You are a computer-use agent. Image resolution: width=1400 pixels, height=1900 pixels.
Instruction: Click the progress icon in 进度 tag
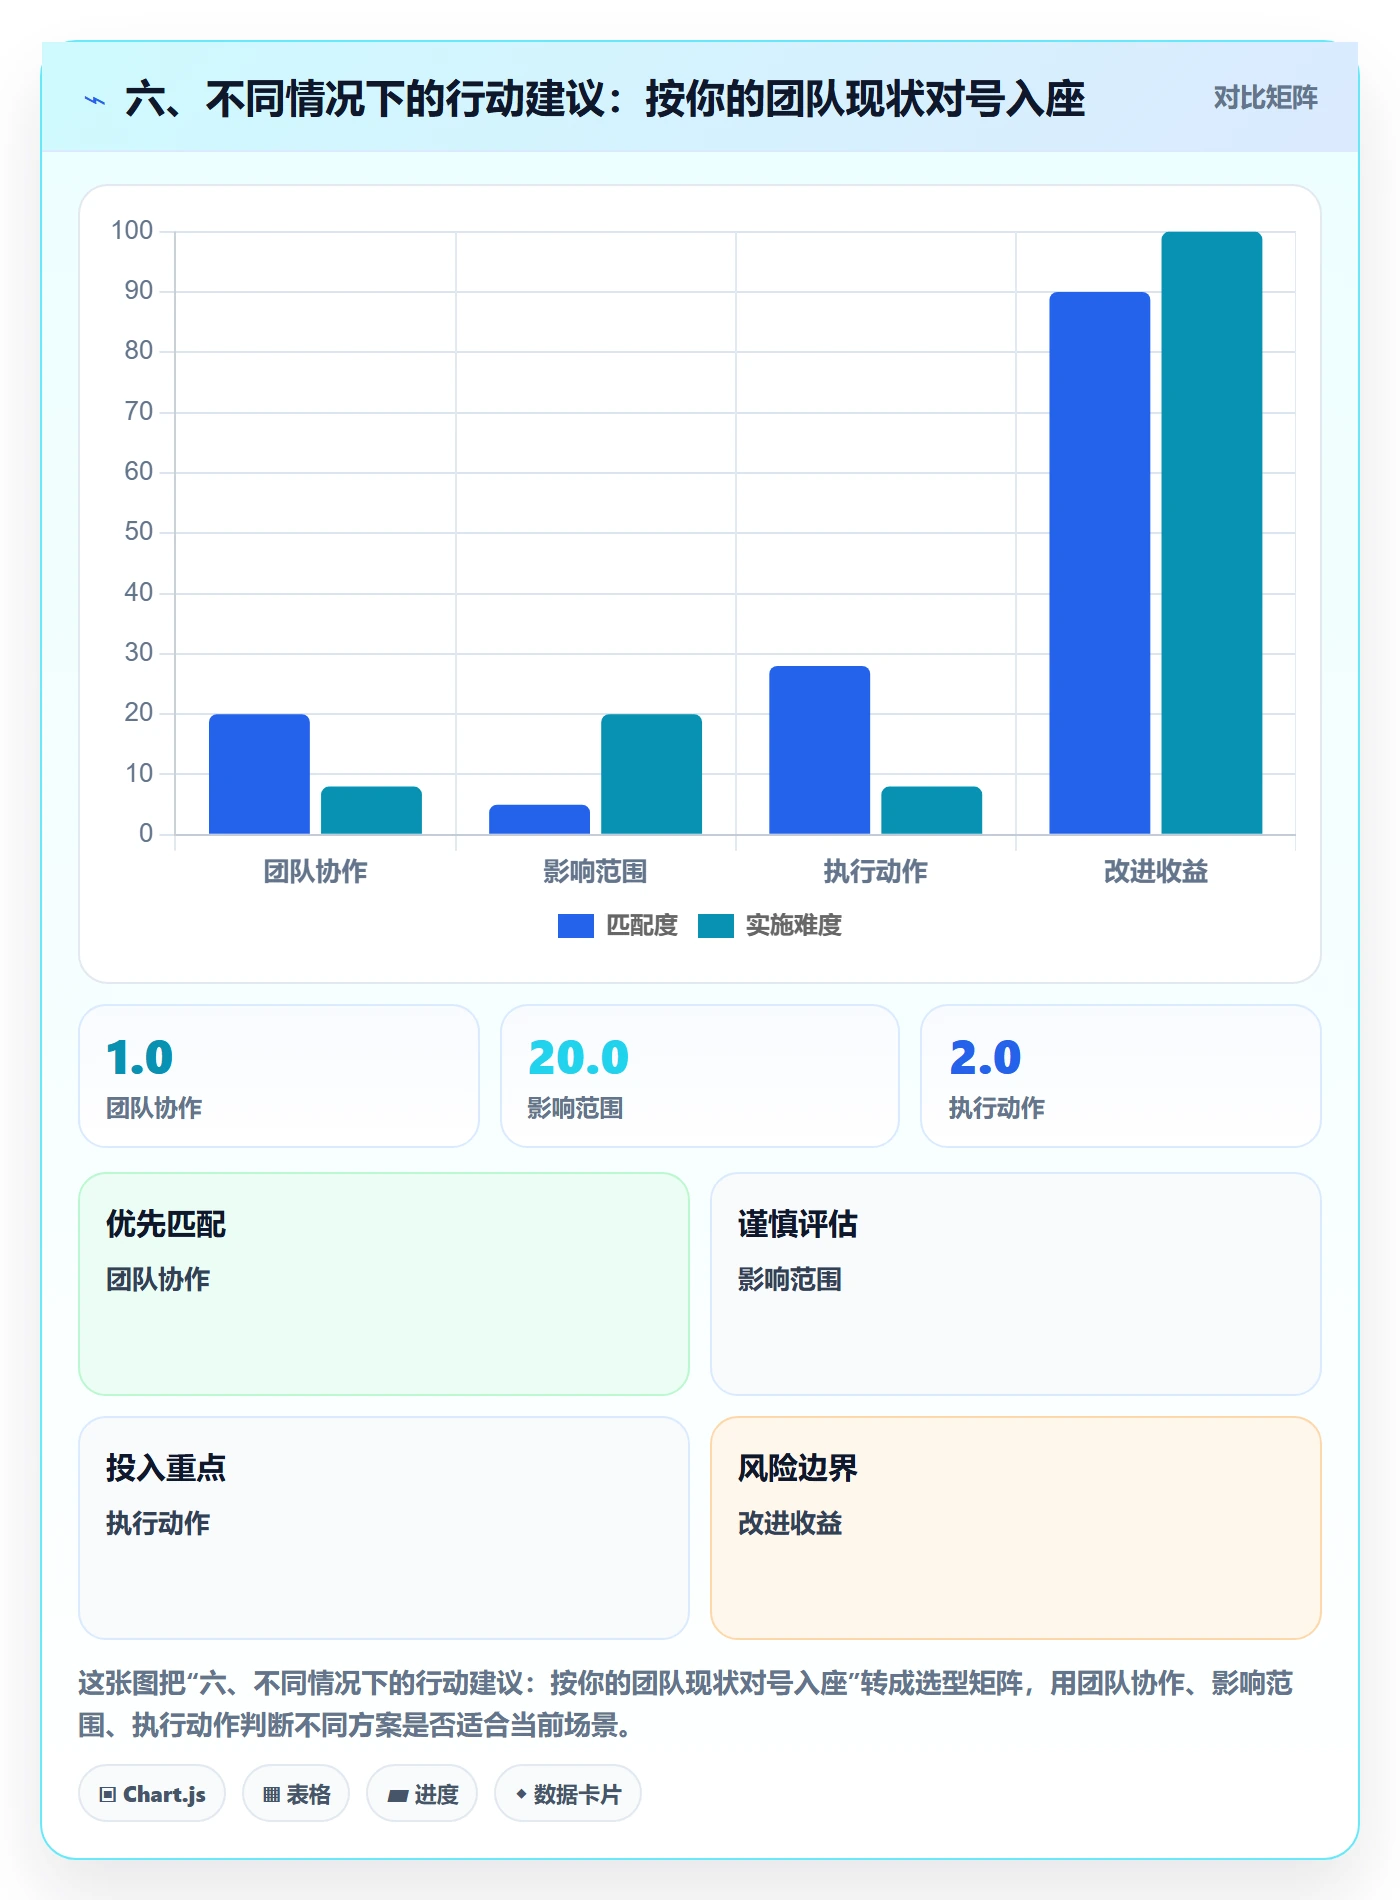click(x=398, y=1796)
